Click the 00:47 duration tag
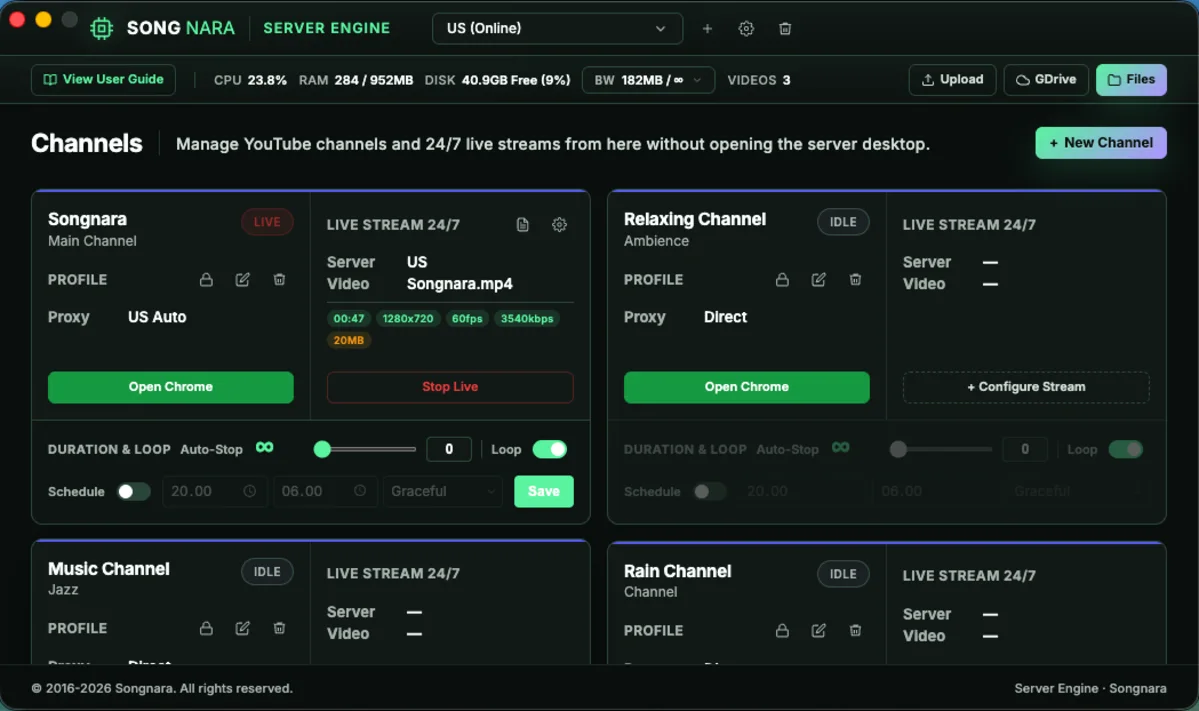This screenshot has width=1199, height=711. coord(349,319)
